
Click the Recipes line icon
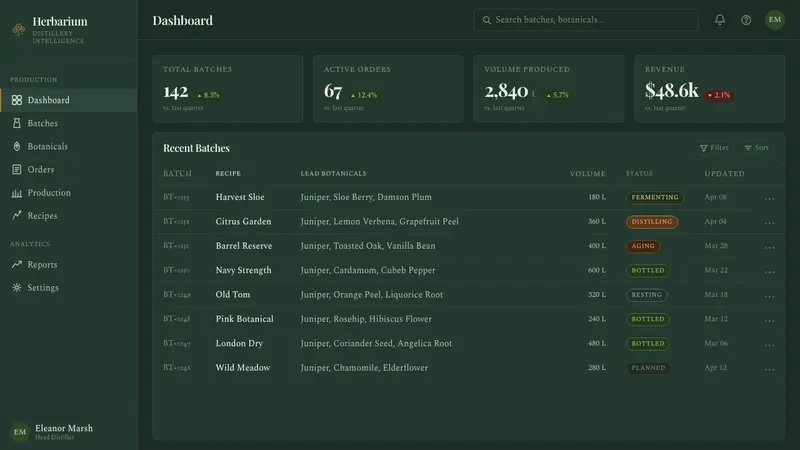coord(17,215)
